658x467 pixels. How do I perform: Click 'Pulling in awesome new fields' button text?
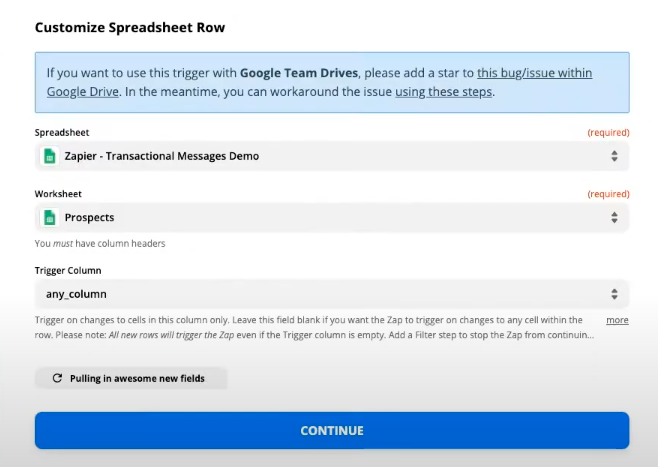[137, 378]
